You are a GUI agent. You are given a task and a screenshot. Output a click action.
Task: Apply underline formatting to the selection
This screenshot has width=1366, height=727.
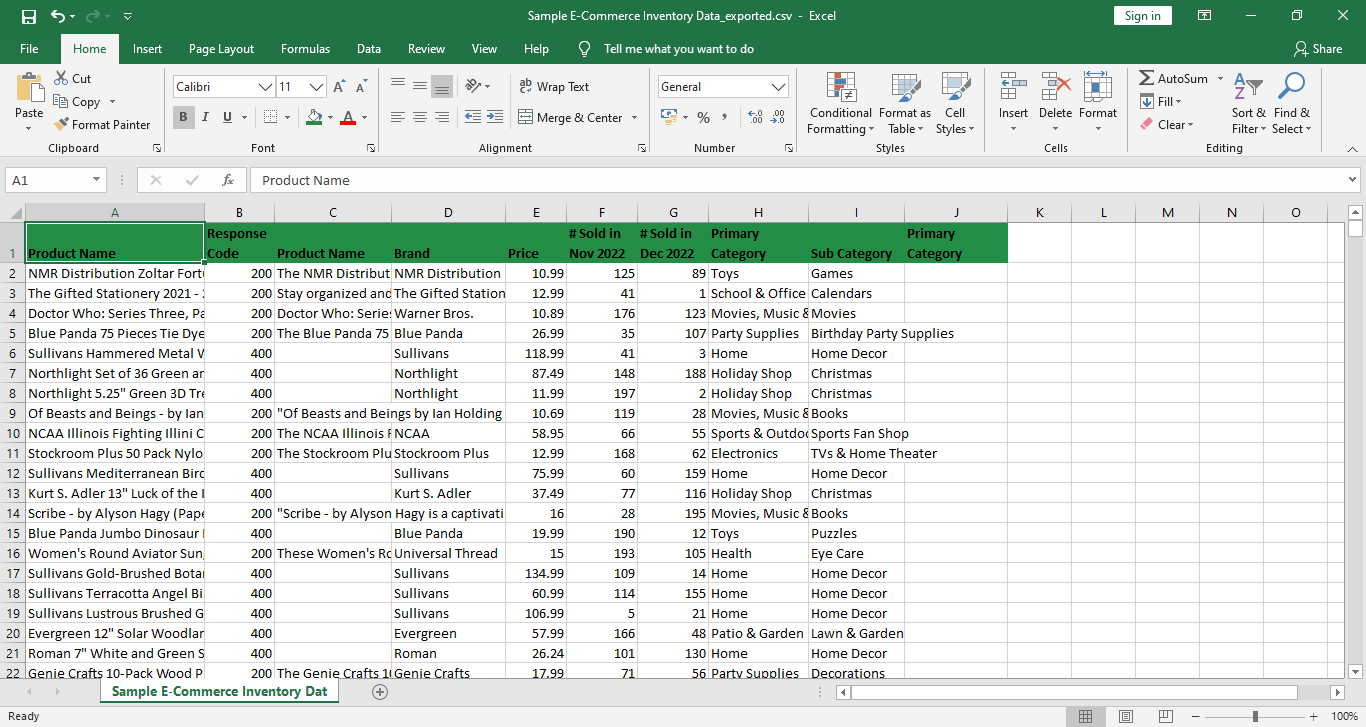point(227,117)
